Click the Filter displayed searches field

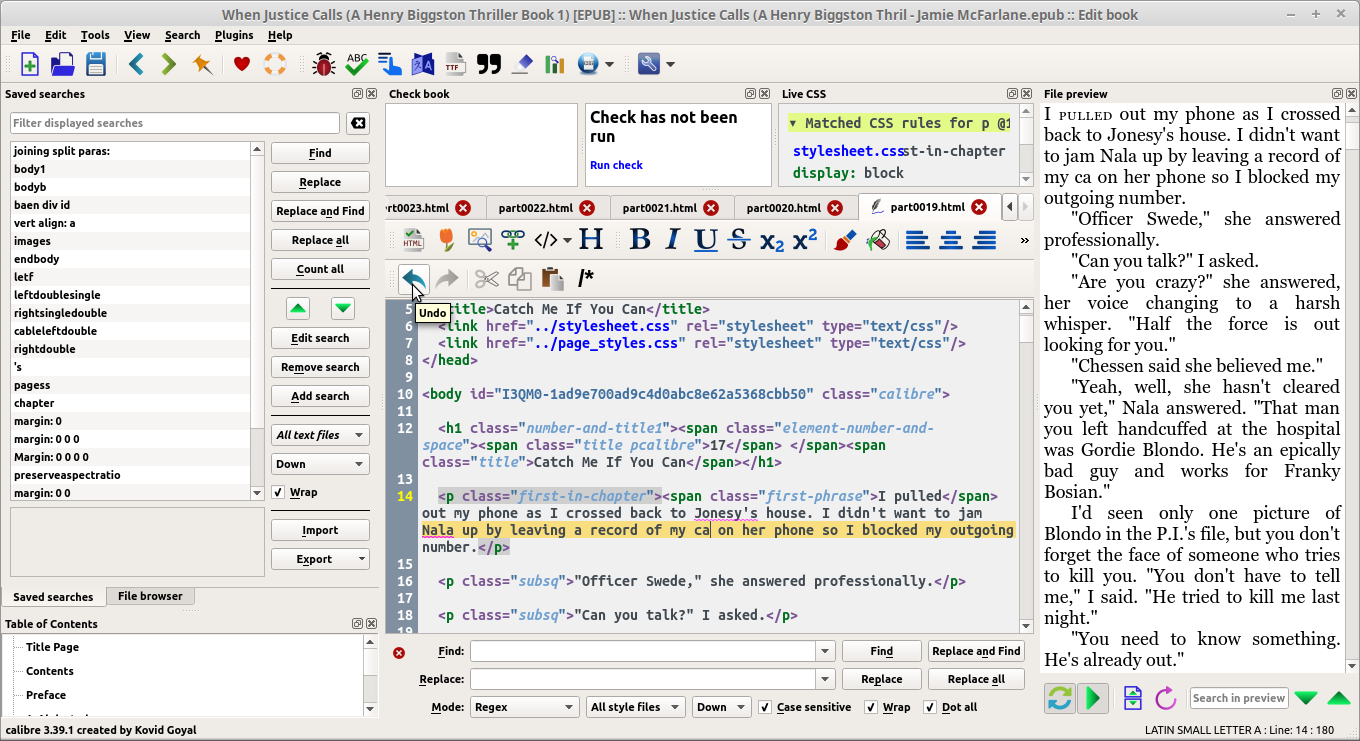point(175,123)
